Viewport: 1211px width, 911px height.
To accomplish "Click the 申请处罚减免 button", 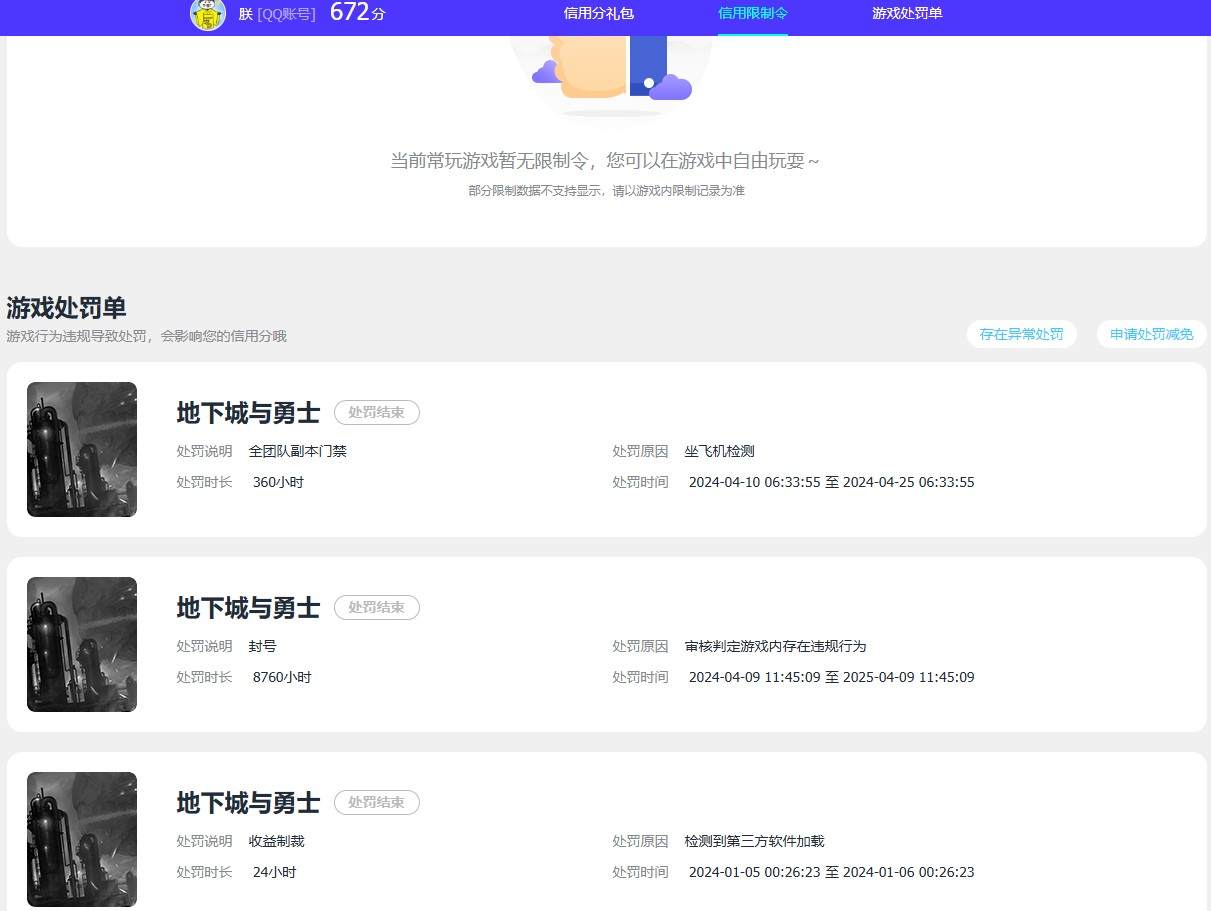I will 1152,335.
